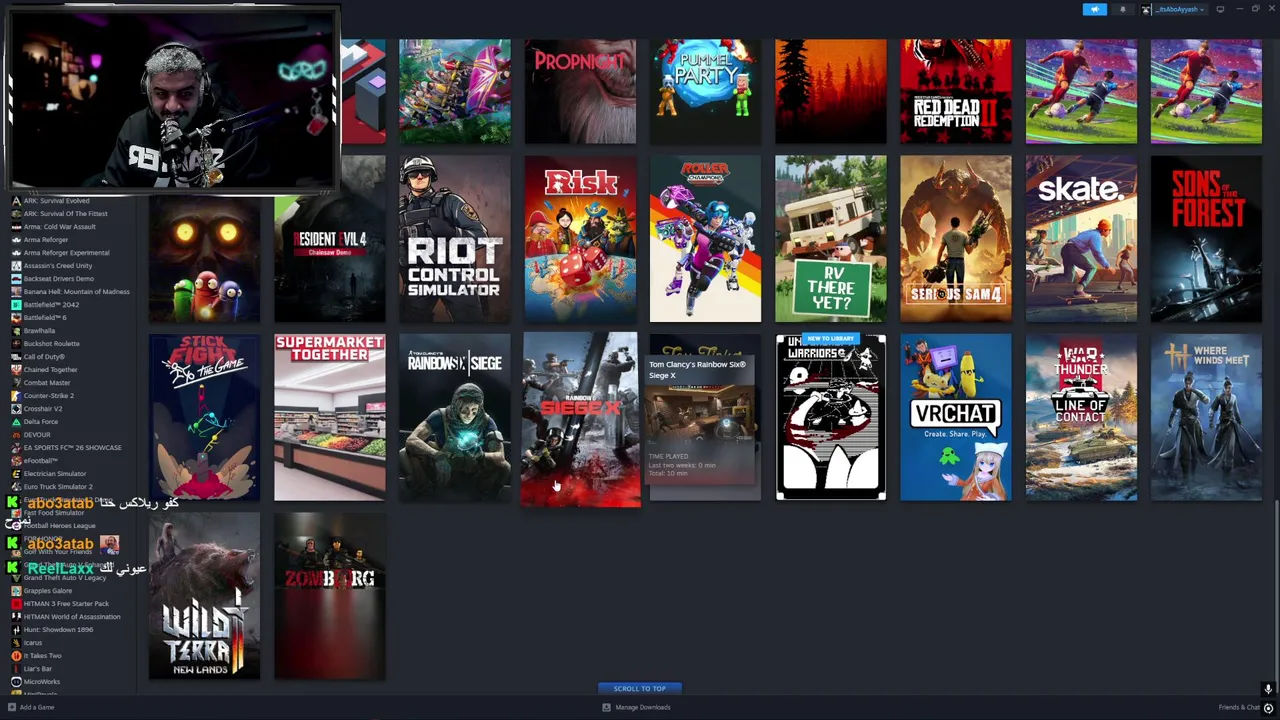Select Assassin's Creed Unity in sidebar
Image resolution: width=1280 pixels, height=720 pixels.
(58, 266)
